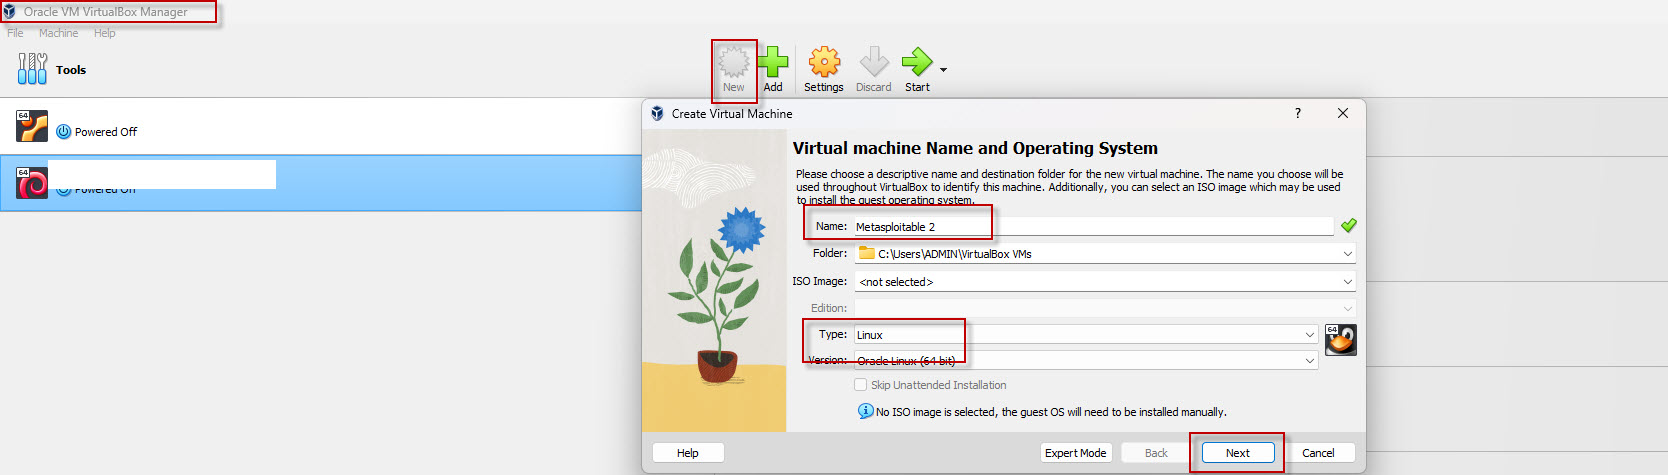Start the machine with the green arrow
The image size is (1668, 475).
917,63
